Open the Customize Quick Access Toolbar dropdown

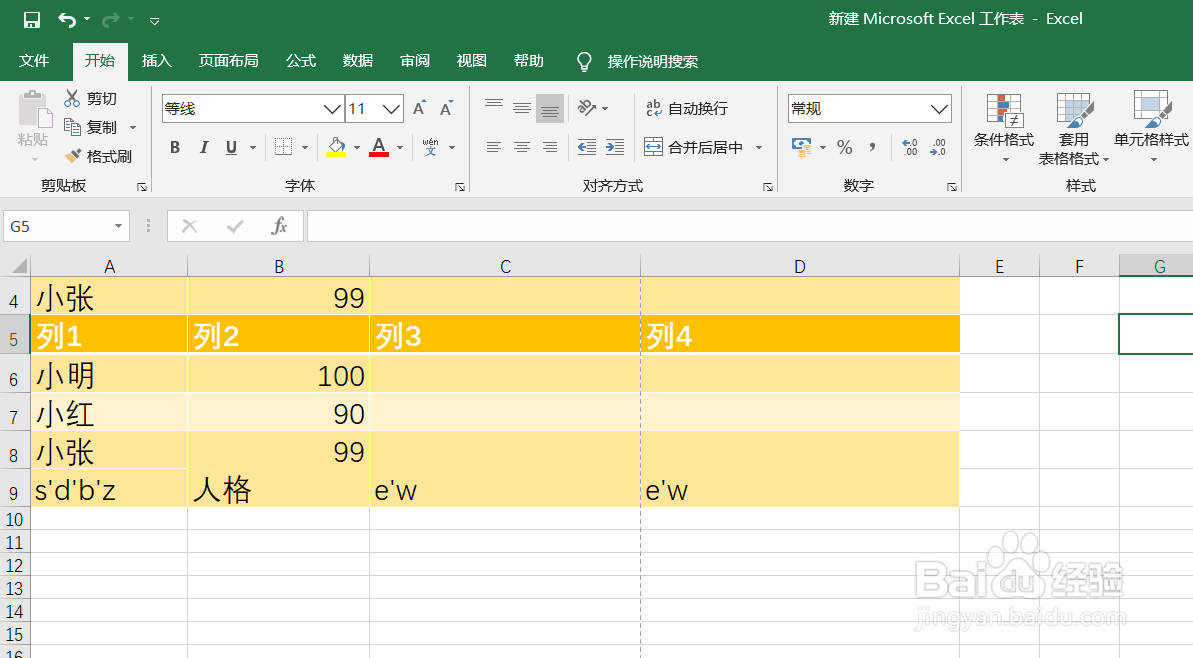[x=154, y=21]
